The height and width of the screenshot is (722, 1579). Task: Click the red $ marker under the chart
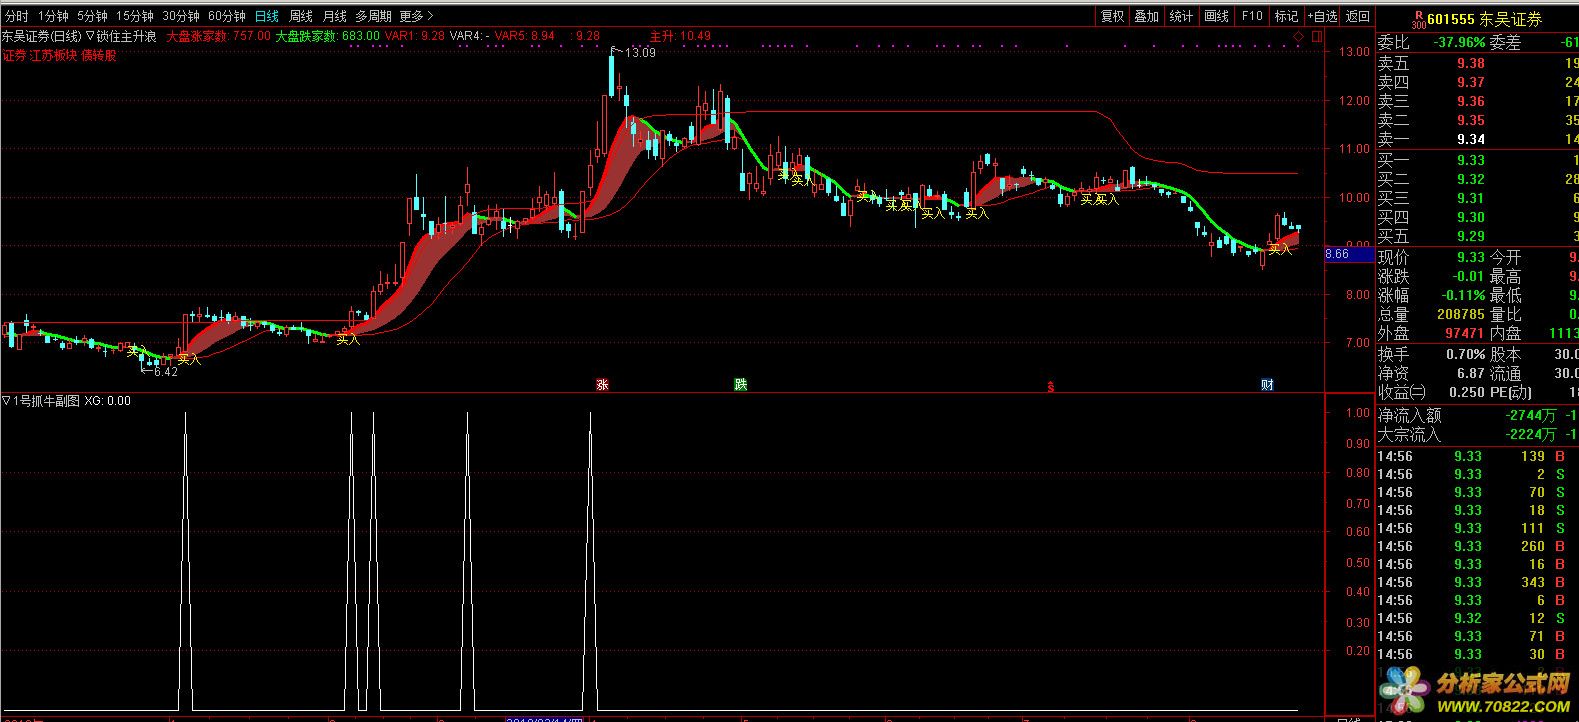(1050, 387)
